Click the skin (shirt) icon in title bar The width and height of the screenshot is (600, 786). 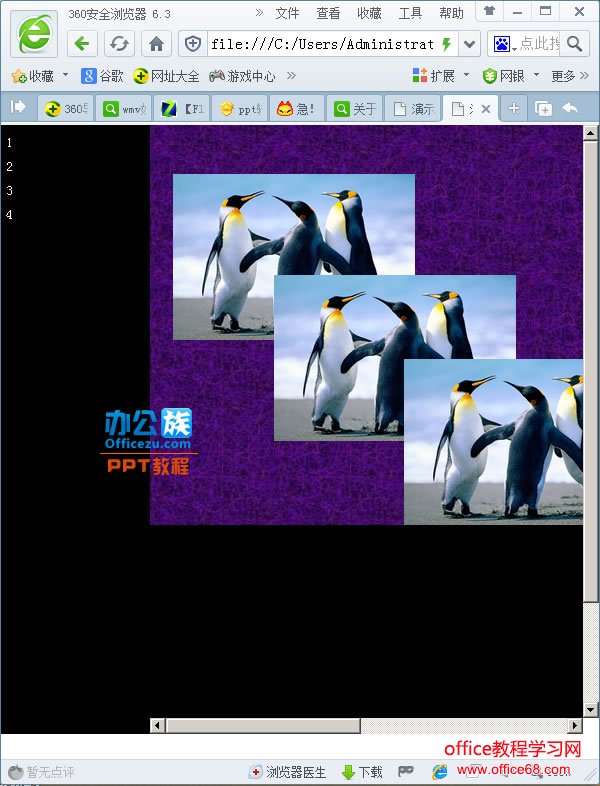(489, 11)
